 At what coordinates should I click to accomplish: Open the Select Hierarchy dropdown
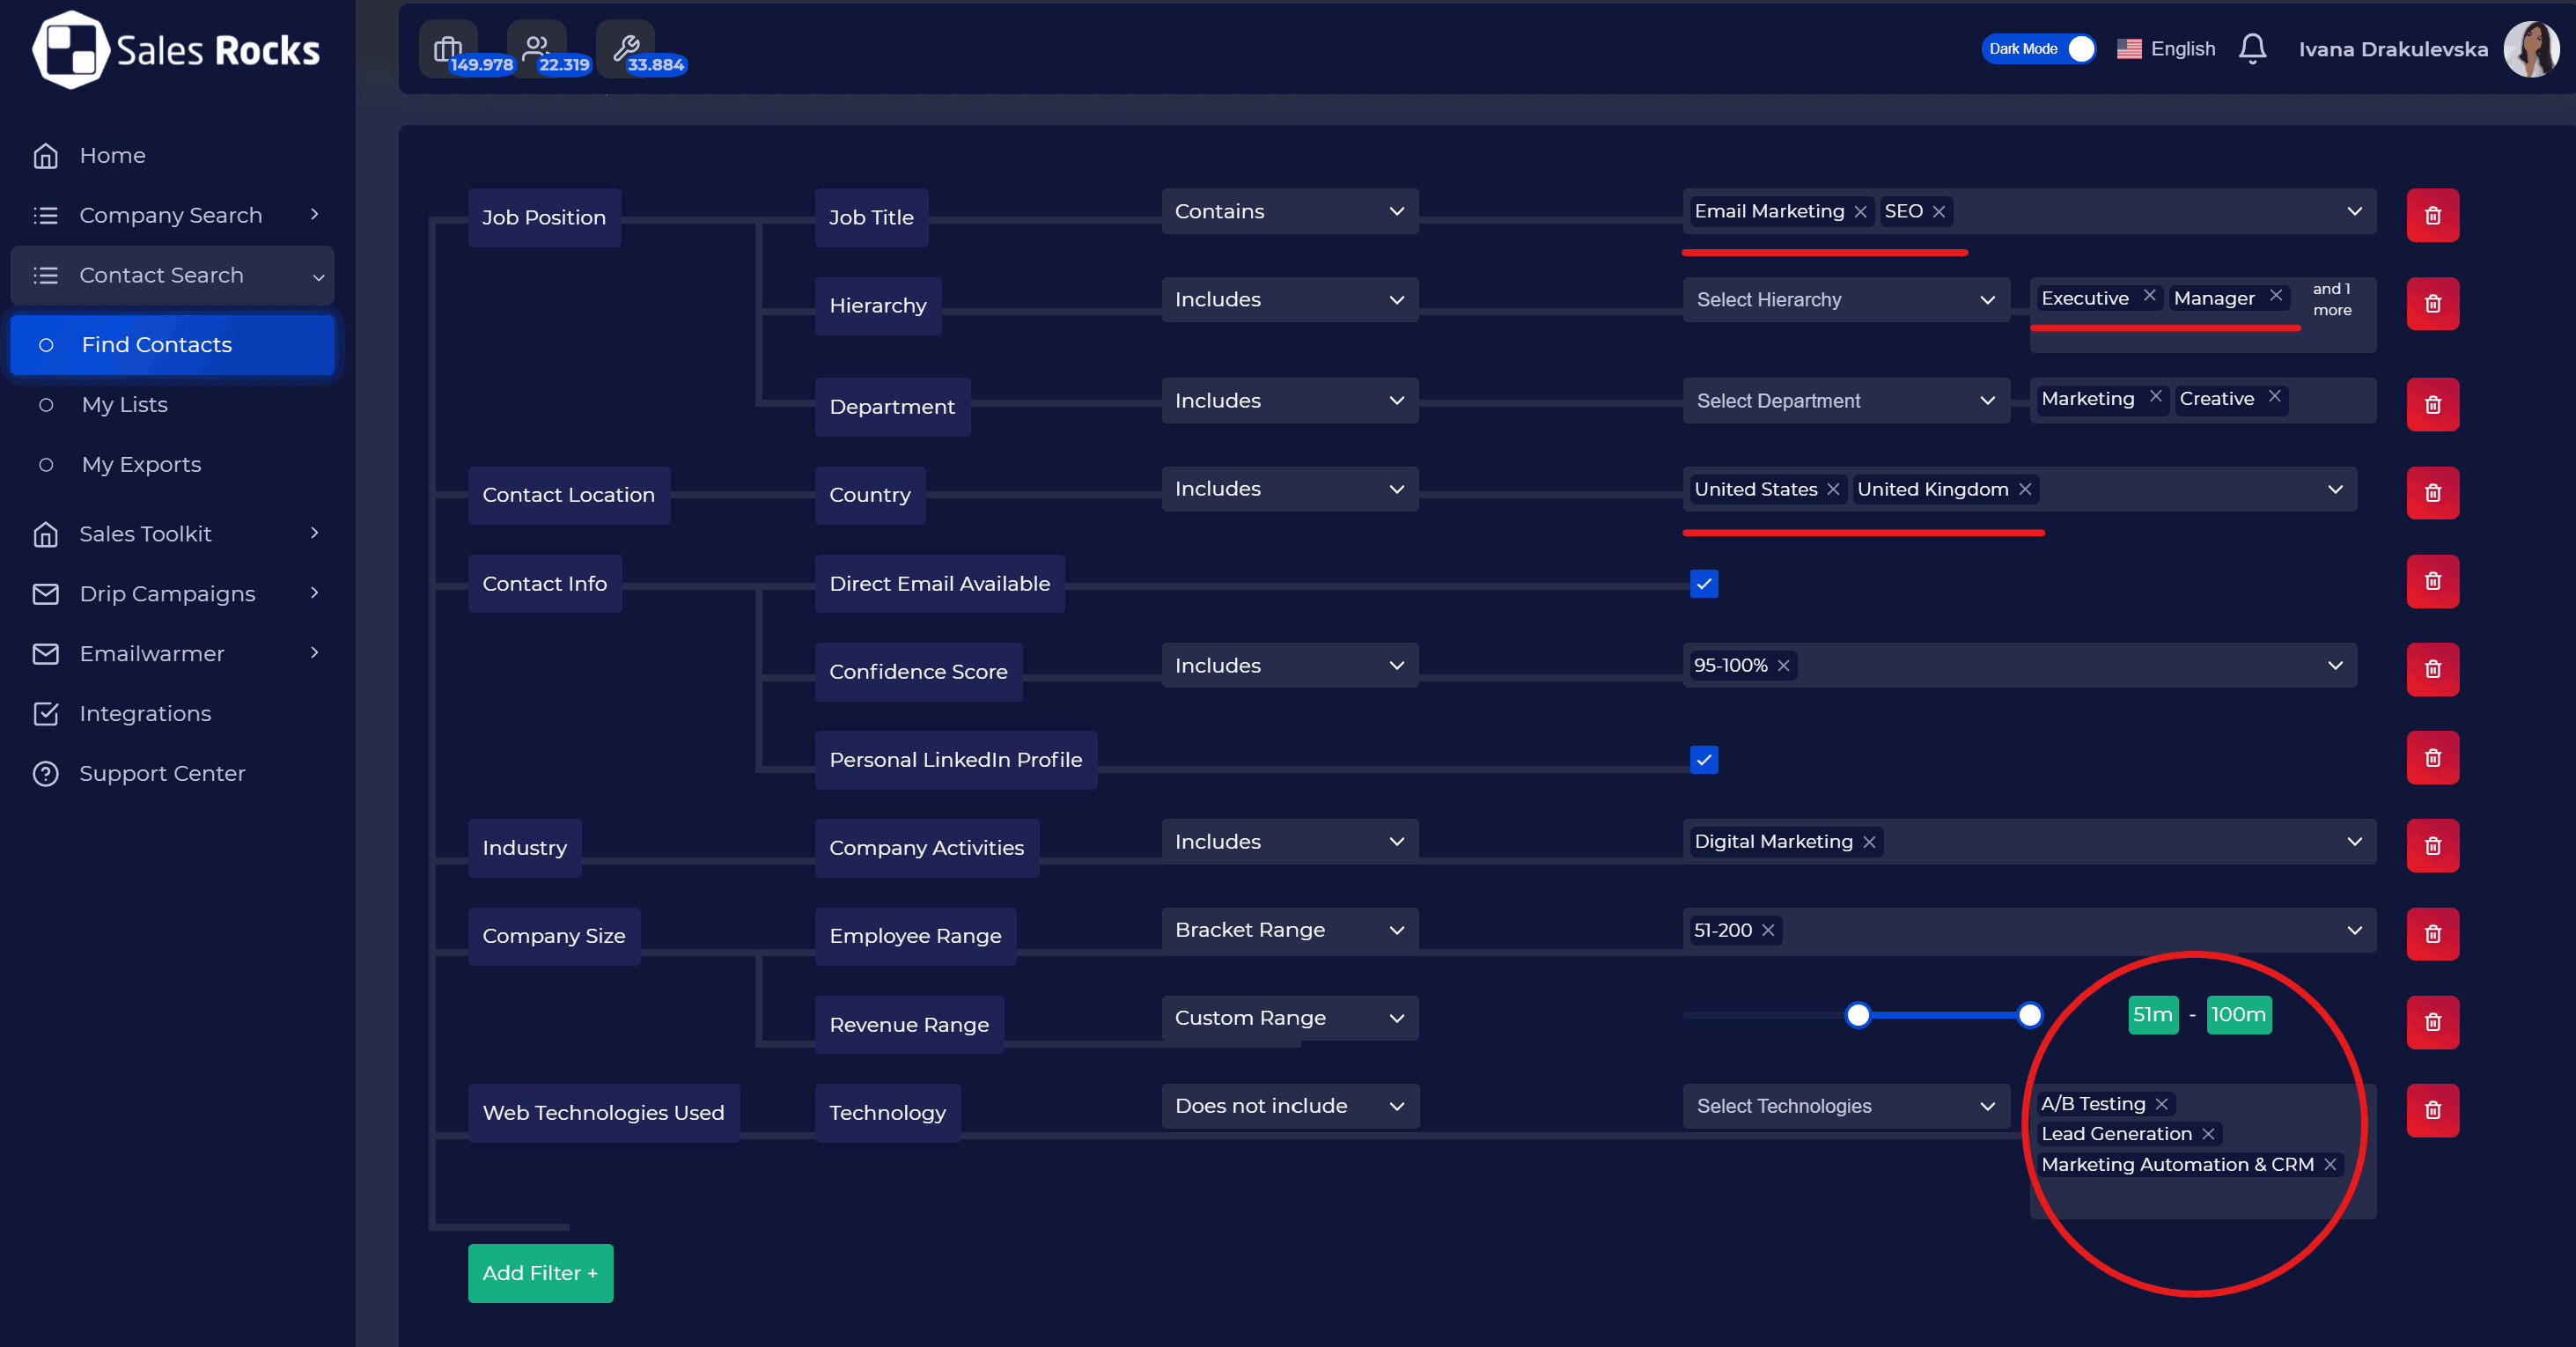[1845, 300]
